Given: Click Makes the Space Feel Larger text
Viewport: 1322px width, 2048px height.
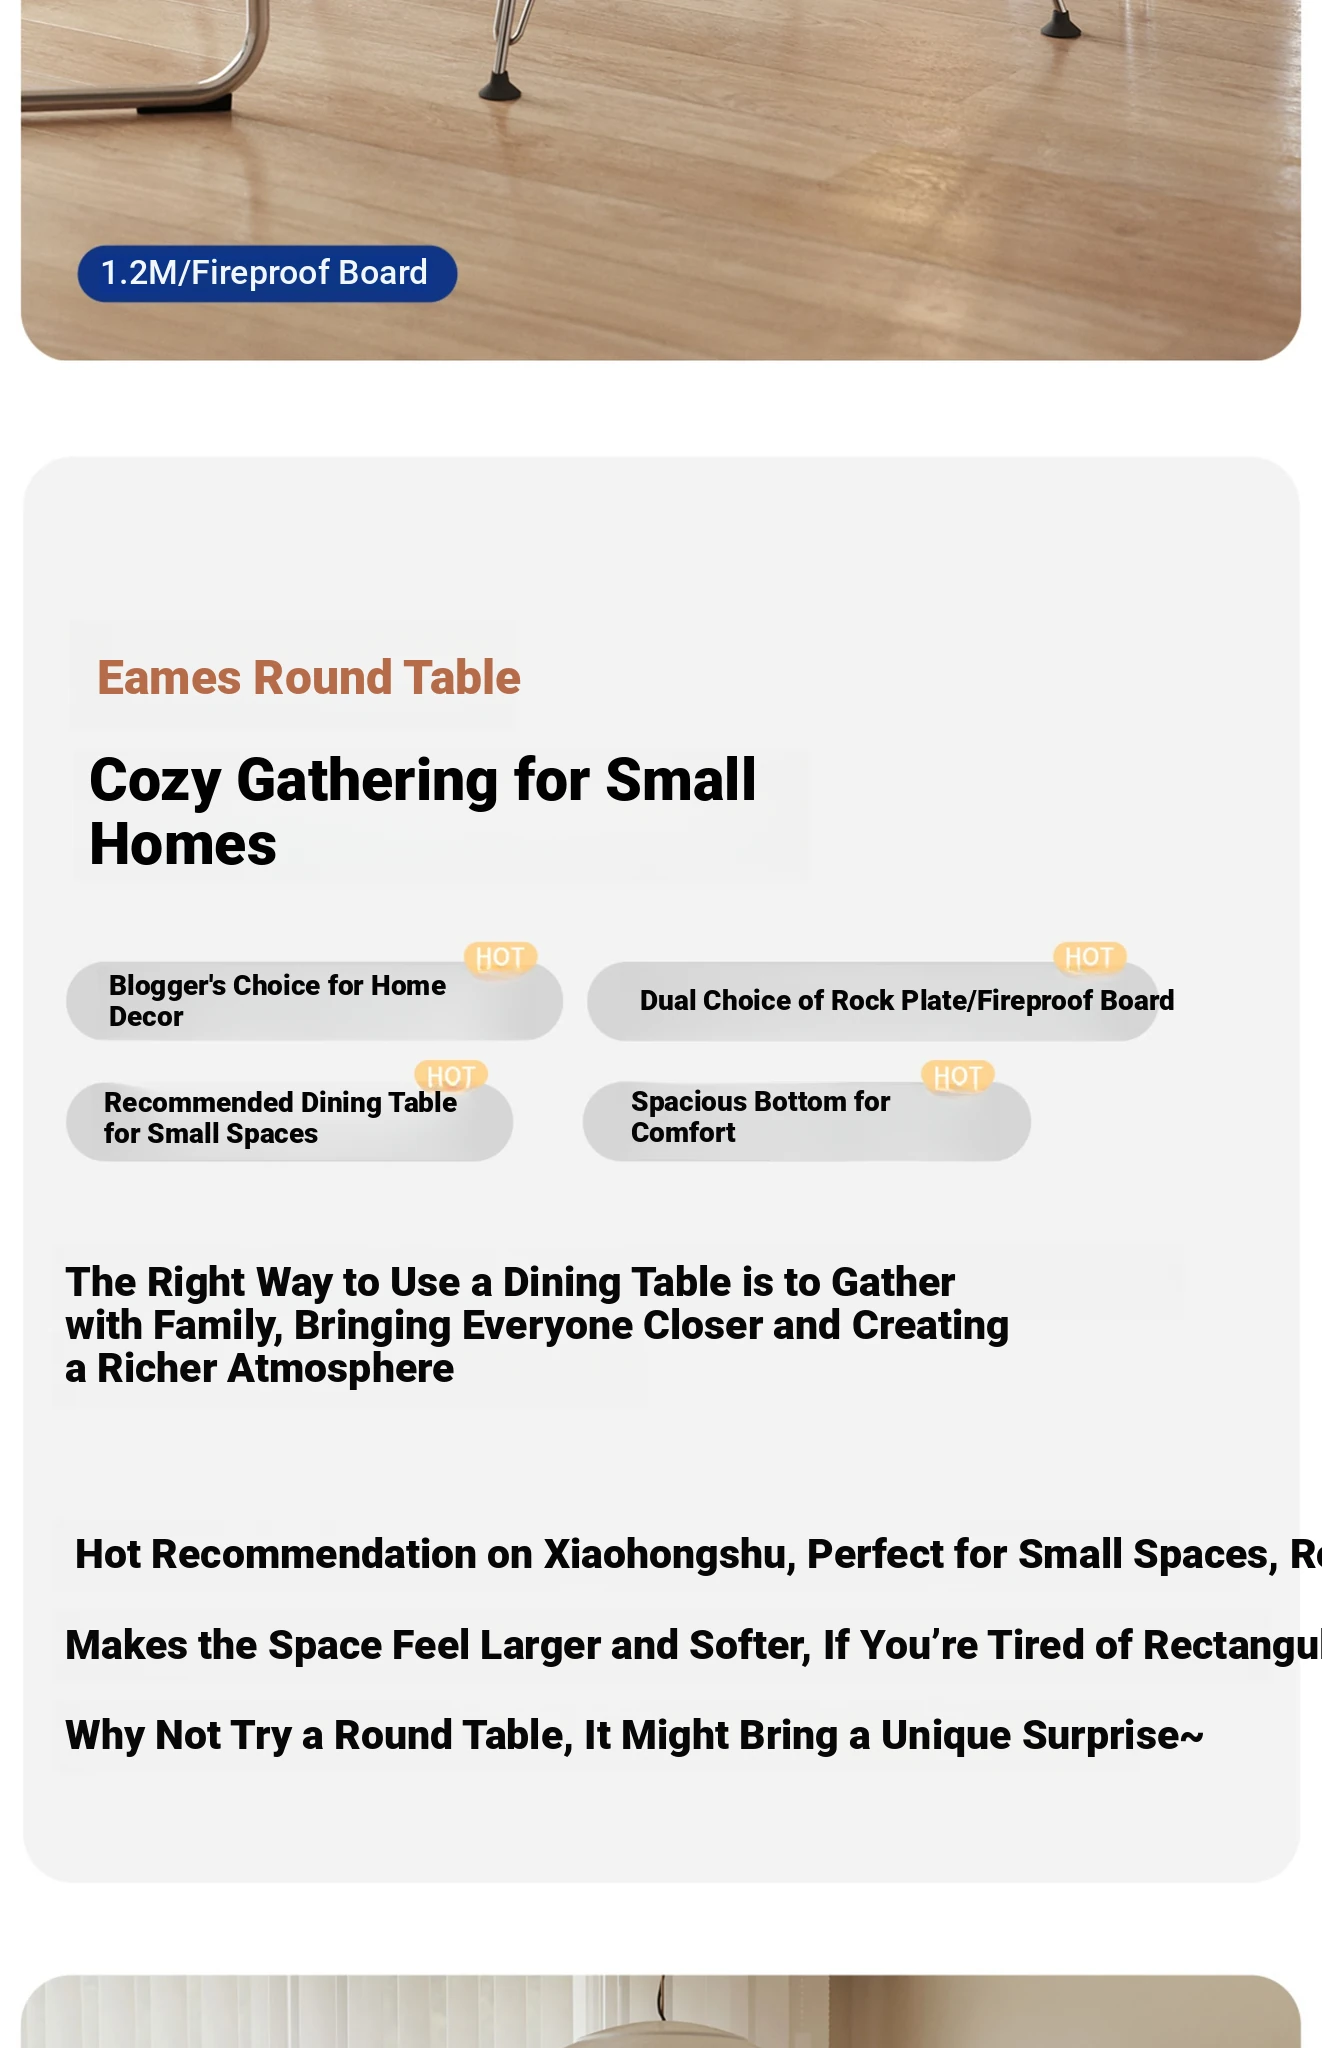Looking at the screenshot, I should tap(693, 1645).
